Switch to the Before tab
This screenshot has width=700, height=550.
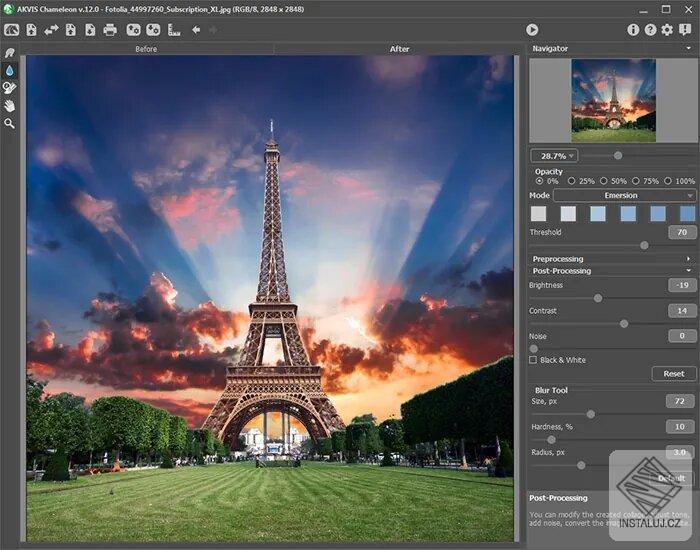[x=146, y=49]
